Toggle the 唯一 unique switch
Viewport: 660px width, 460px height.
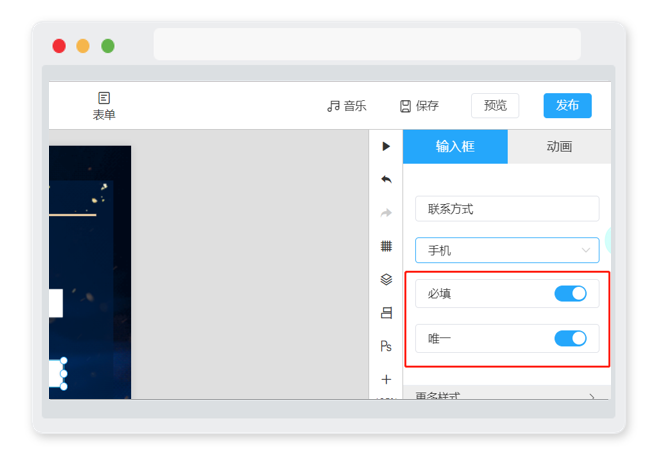tap(570, 338)
